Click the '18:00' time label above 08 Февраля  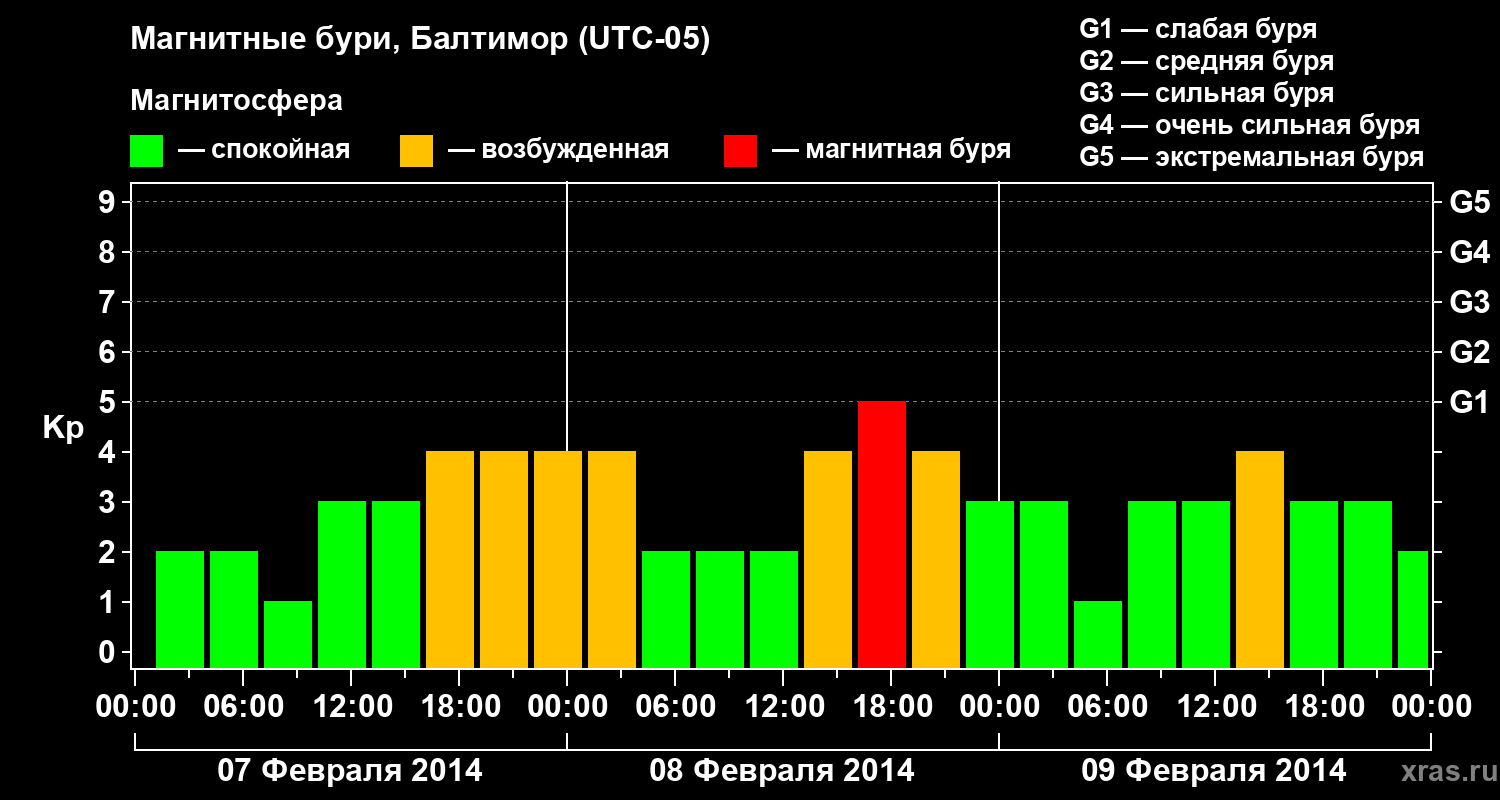[891, 706]
